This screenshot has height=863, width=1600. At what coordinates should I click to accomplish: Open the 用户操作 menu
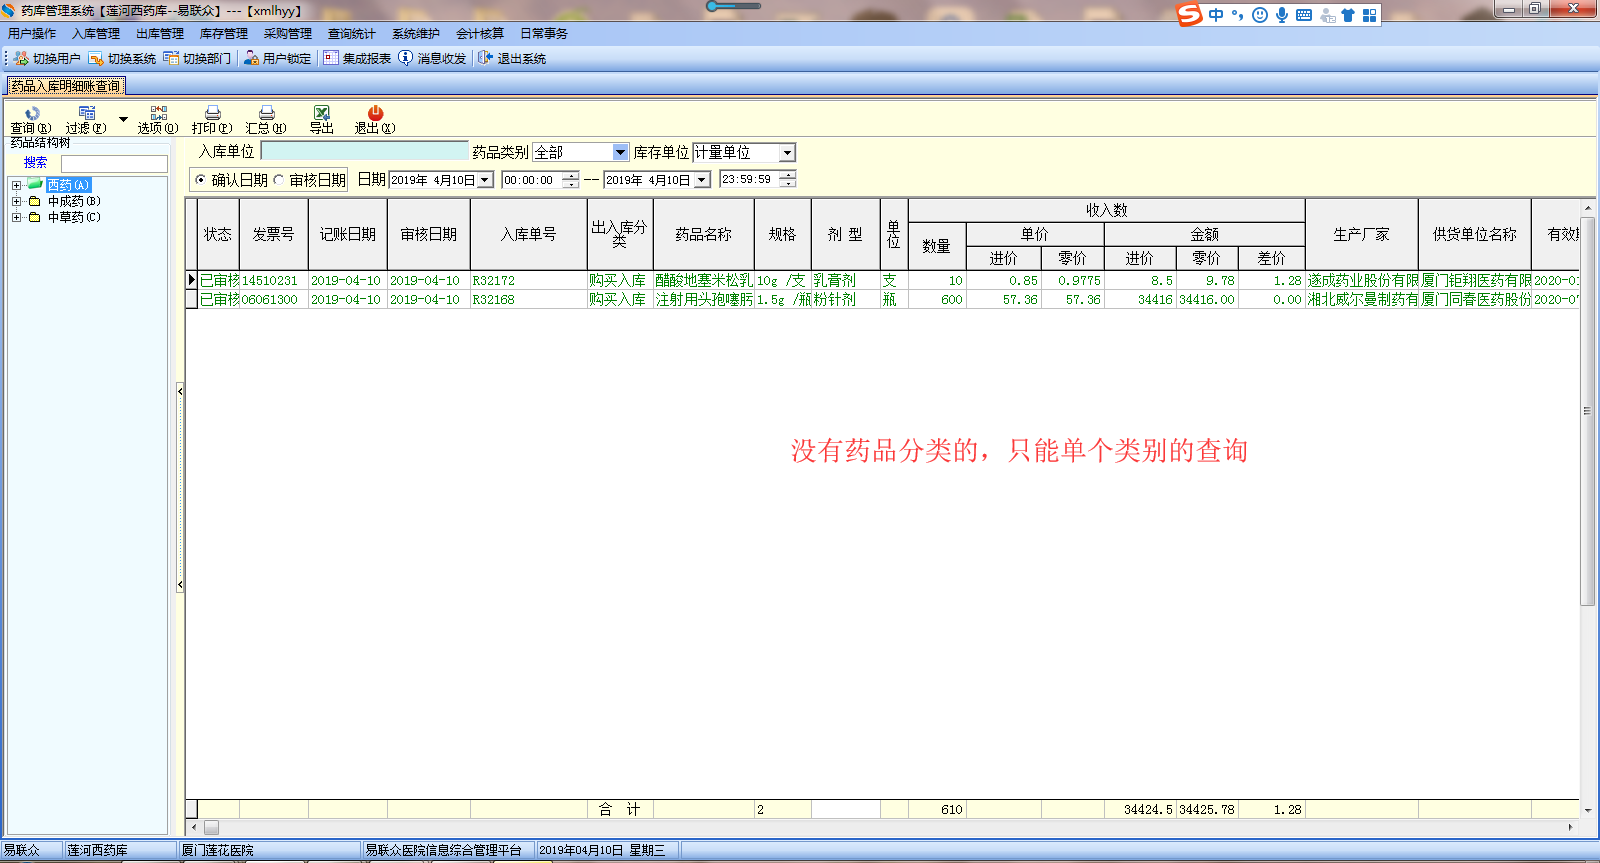pyautogui.click(x=32, y=34)
